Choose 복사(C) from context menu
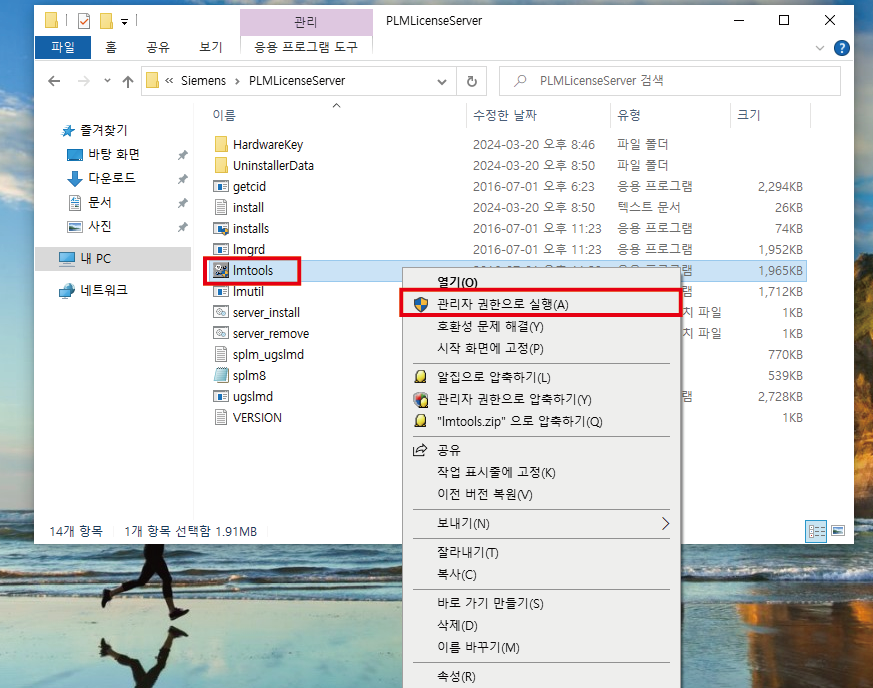 541,574
